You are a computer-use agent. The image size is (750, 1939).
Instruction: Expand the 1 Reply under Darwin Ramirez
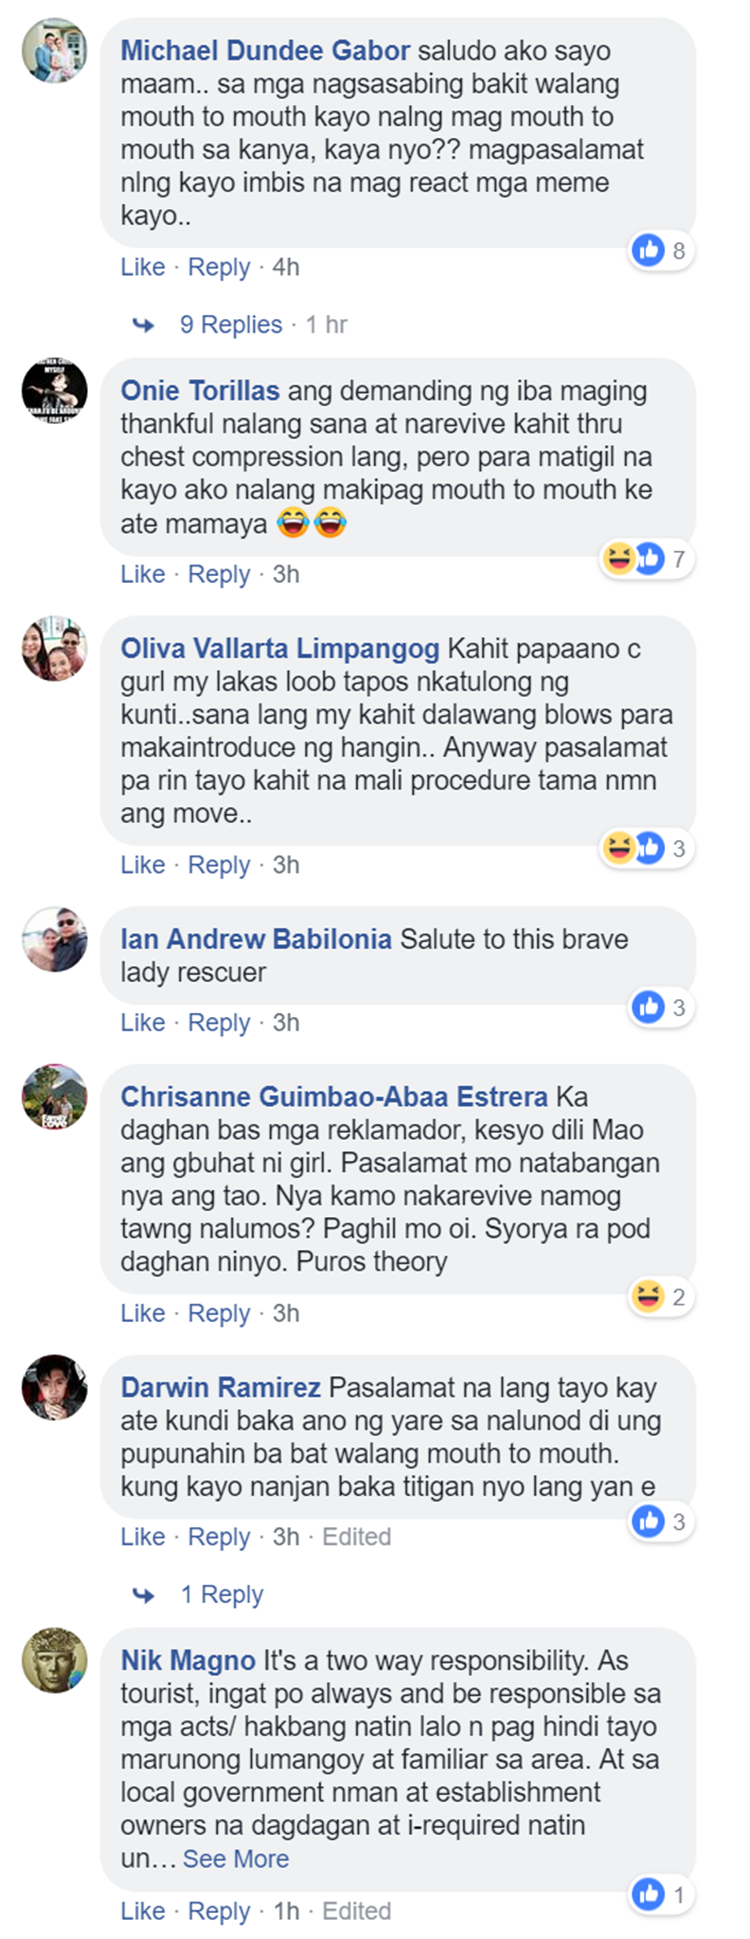222,1595
